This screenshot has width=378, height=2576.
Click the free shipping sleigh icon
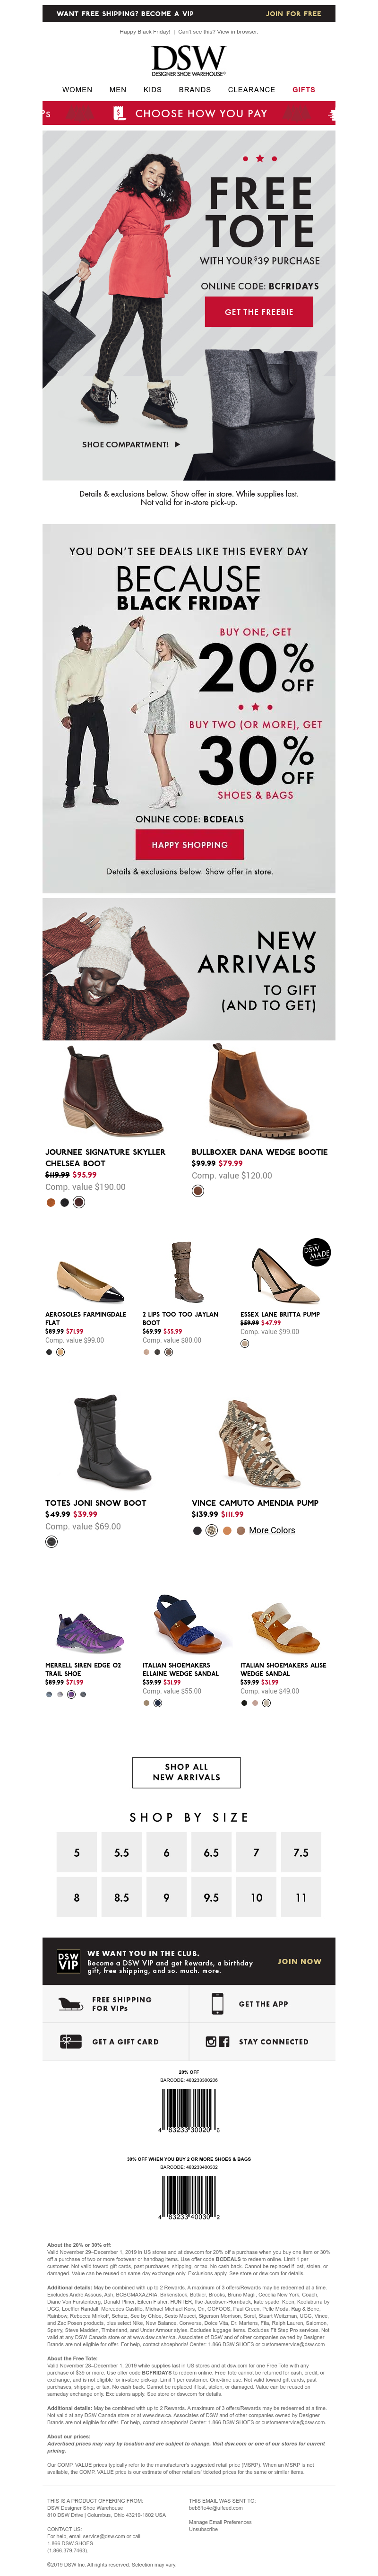(x=70, y=2004)
